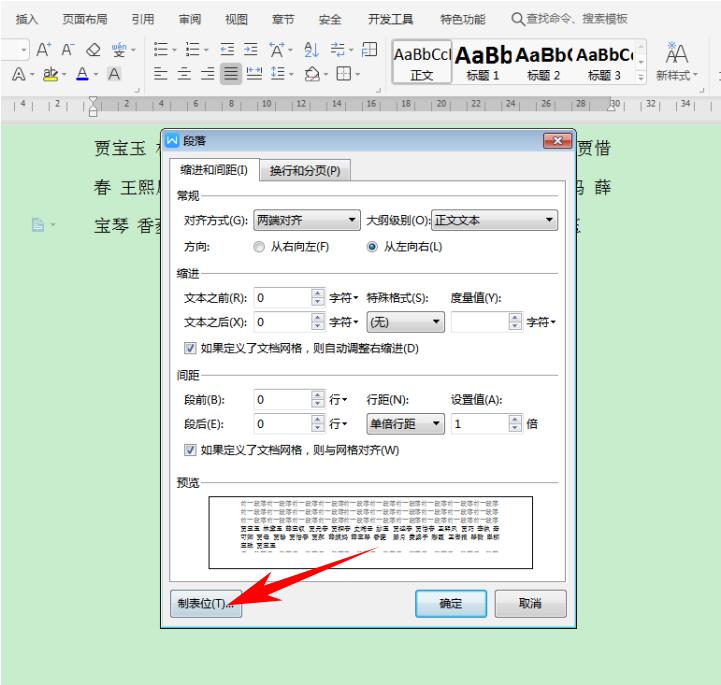Switch to 缩进和间距(I) tab

pyautogui.click(x=214, y=170)
